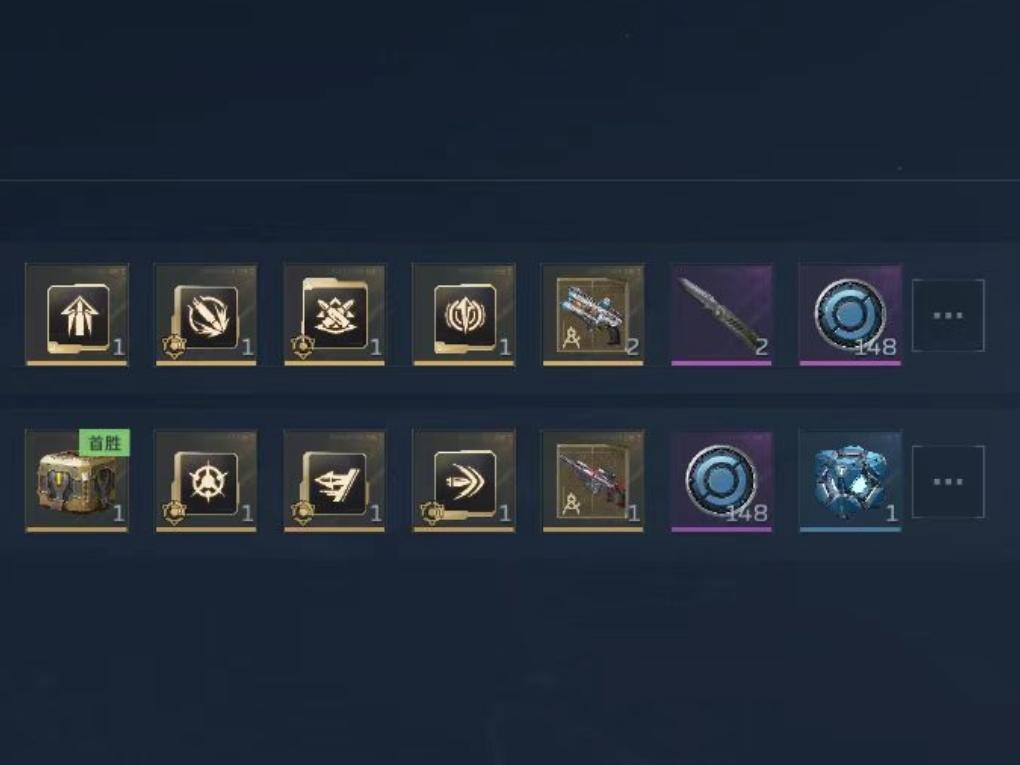Expand bottom row with the ellipsis button
This screenshot has width=1020, height=765.
point(948,482)
